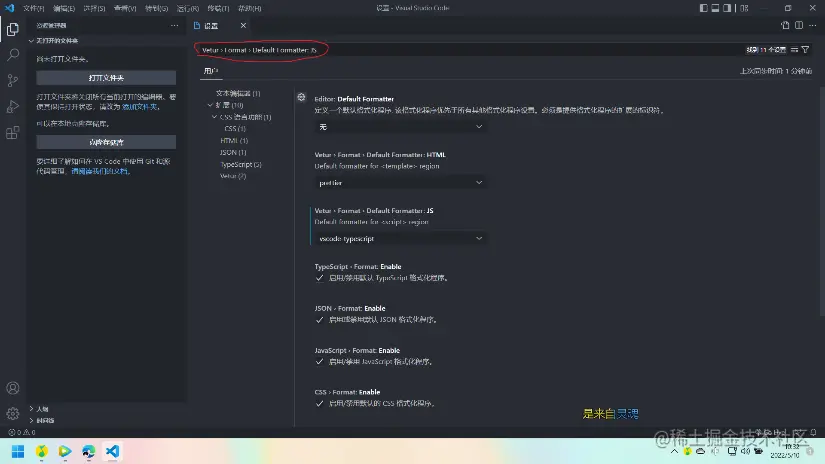The height and width of the screenshot is (464, 825).
Task: Open the View menu
Action: tap(125, 8)
